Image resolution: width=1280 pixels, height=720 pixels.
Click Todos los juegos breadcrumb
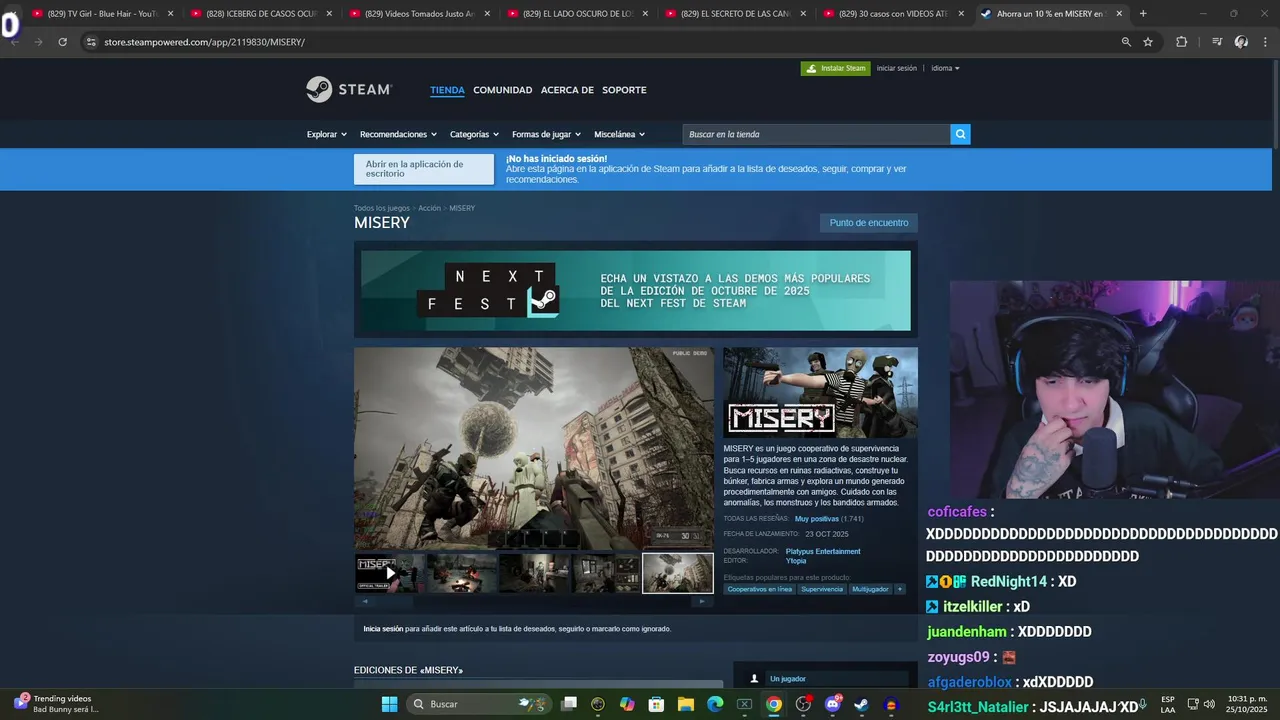point(381,208)
